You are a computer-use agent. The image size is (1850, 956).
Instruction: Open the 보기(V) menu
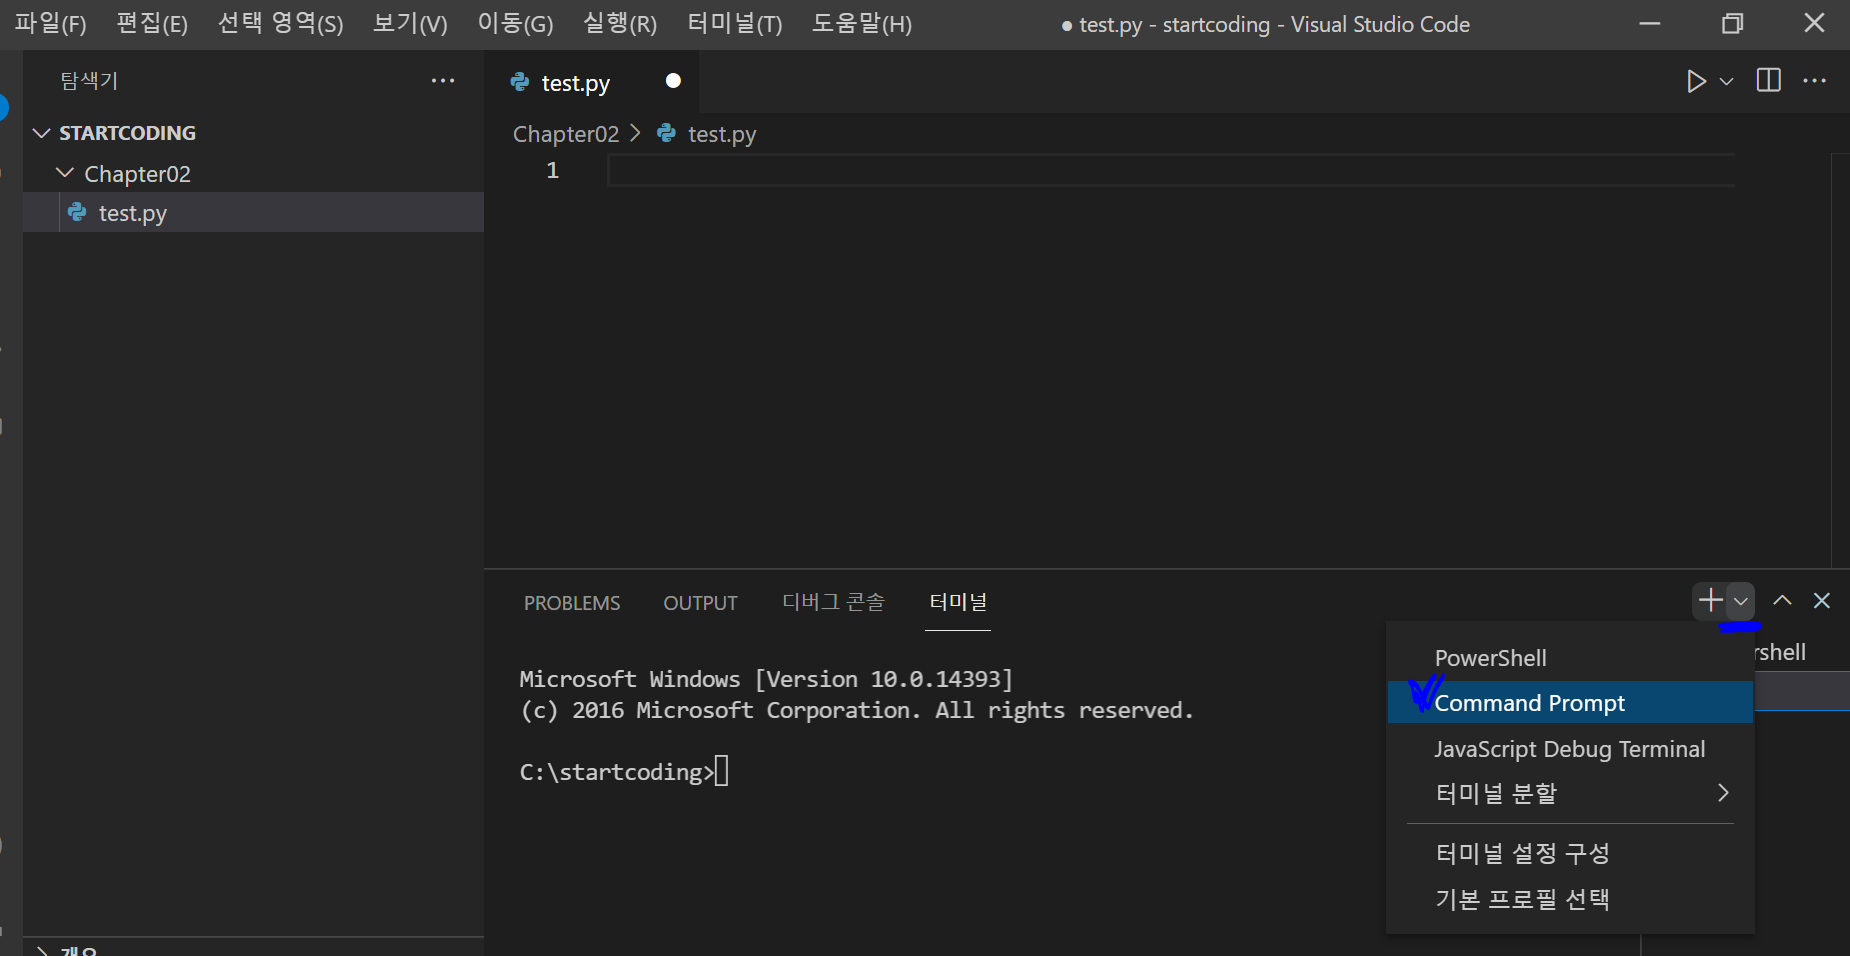[410, 23]
